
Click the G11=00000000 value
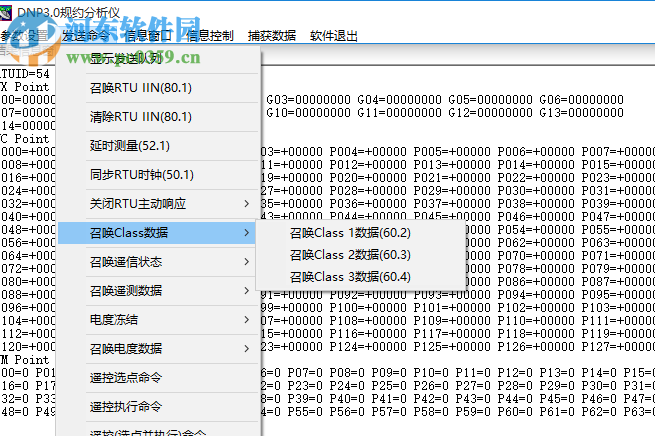pyautogui.click(x=399, y=113)
